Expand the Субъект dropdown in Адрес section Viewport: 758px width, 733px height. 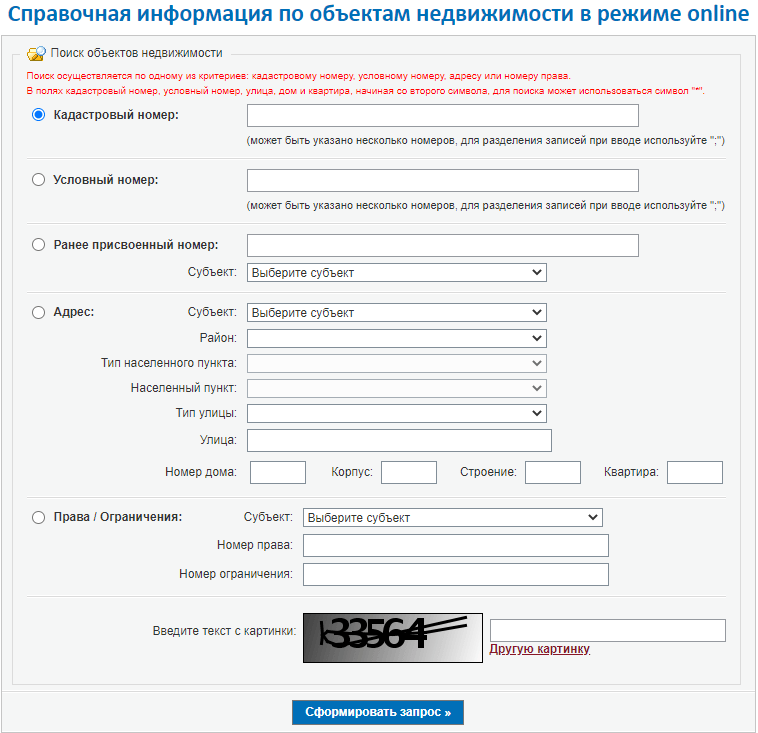396,312
